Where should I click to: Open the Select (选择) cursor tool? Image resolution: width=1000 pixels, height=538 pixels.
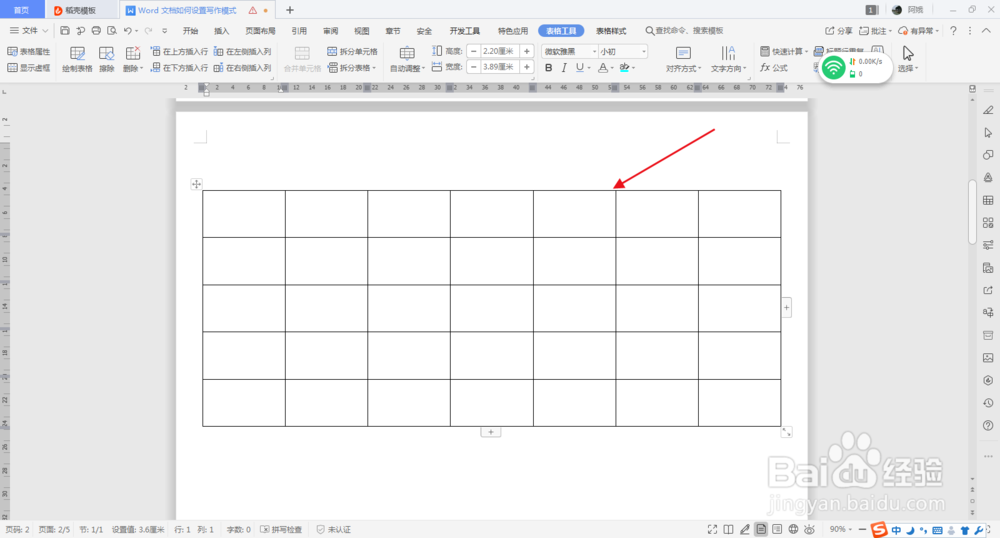click(908, 59)
